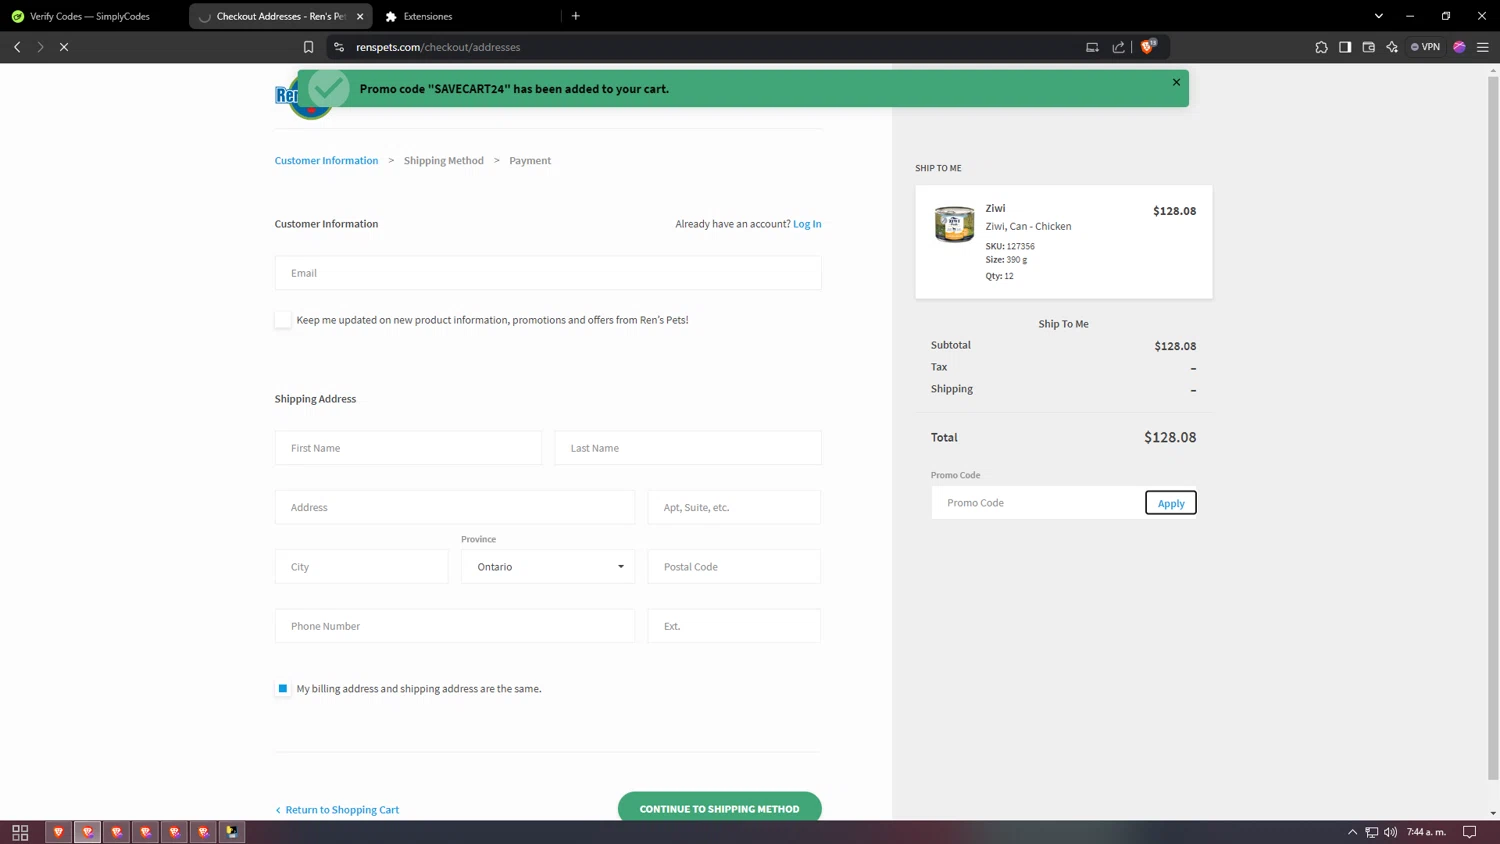Viewport: 1500px width, 844px height.
Task: Open the network icon in system tray
Action: coord(1372,832)
